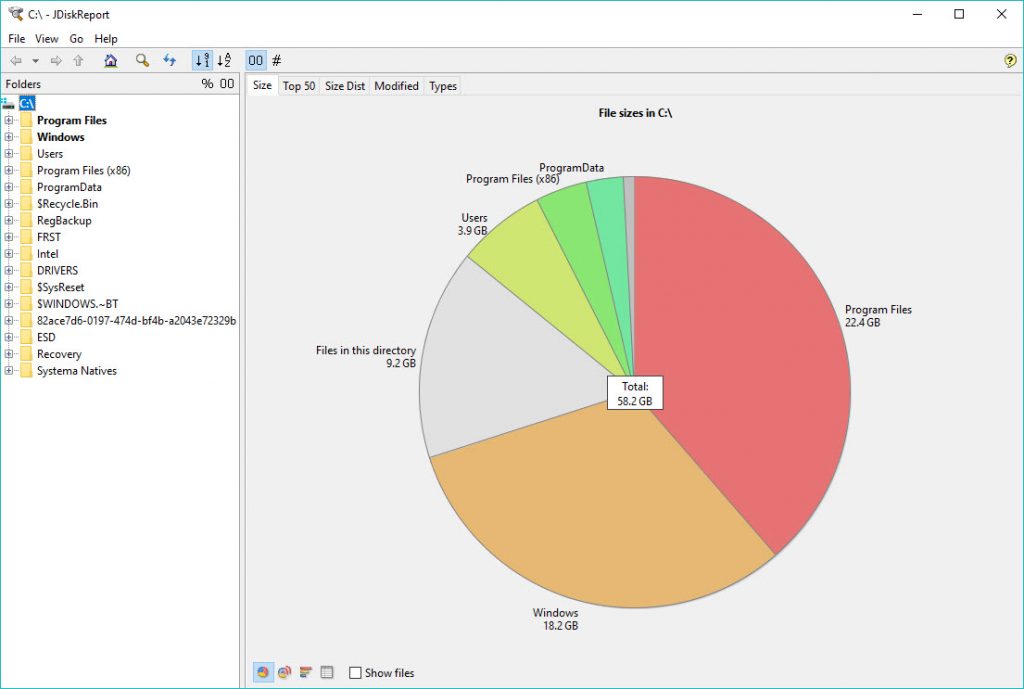
Task: Click the up-directory arrow icon
Action: (78, 61)
